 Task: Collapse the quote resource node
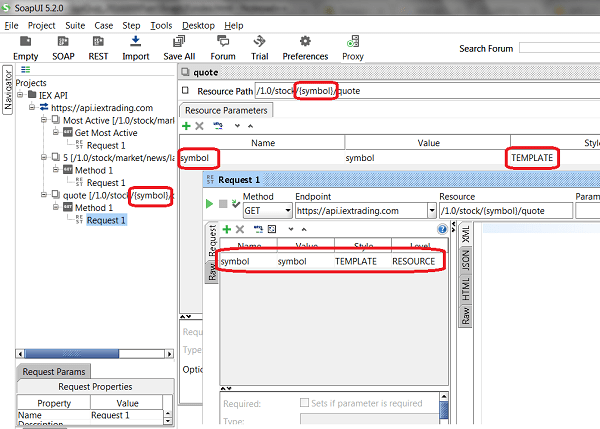tap(44, 195)
